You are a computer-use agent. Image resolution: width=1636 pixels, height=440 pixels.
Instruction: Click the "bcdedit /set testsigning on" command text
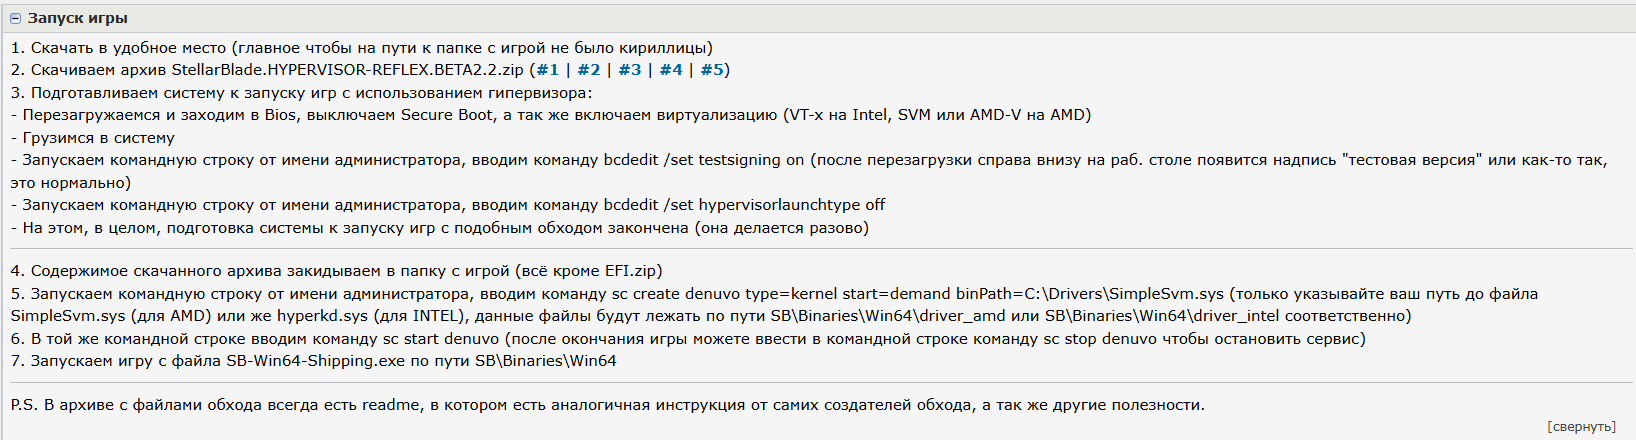(x=703, y=160)
